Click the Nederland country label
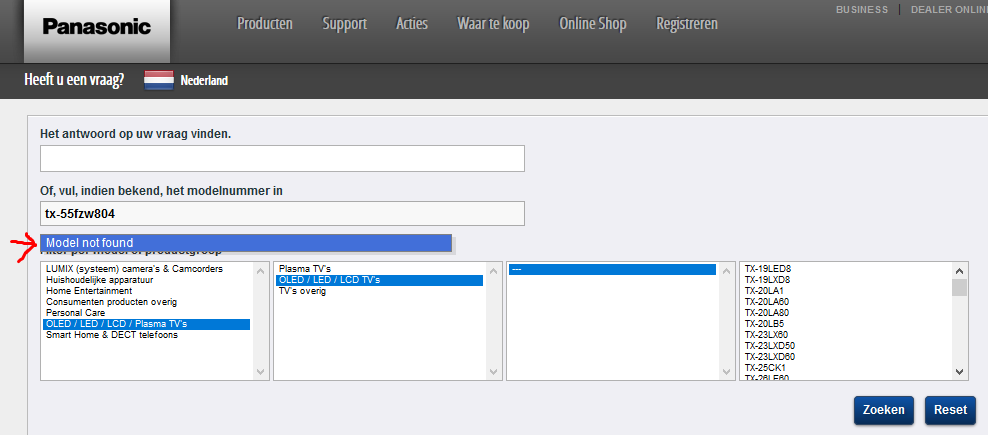The height and width of the screenshot is (435, 988). click(204, 81)
